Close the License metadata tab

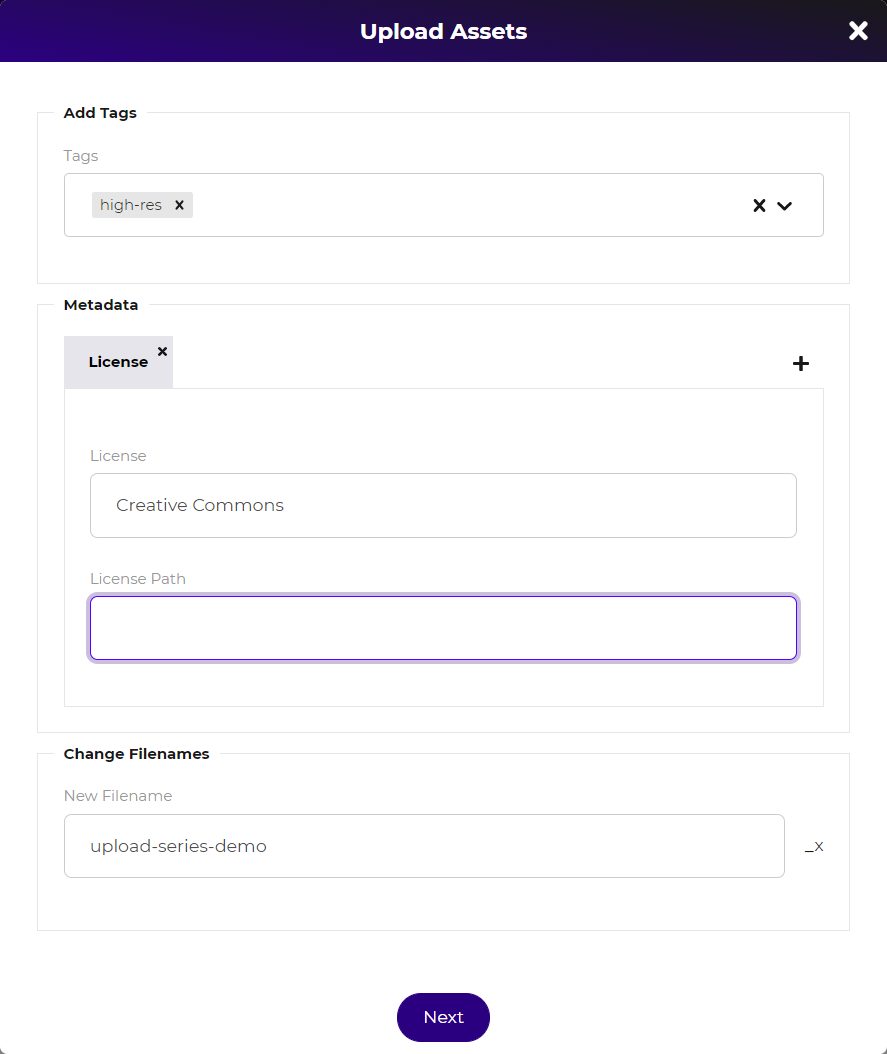click(x=163, y=351)
